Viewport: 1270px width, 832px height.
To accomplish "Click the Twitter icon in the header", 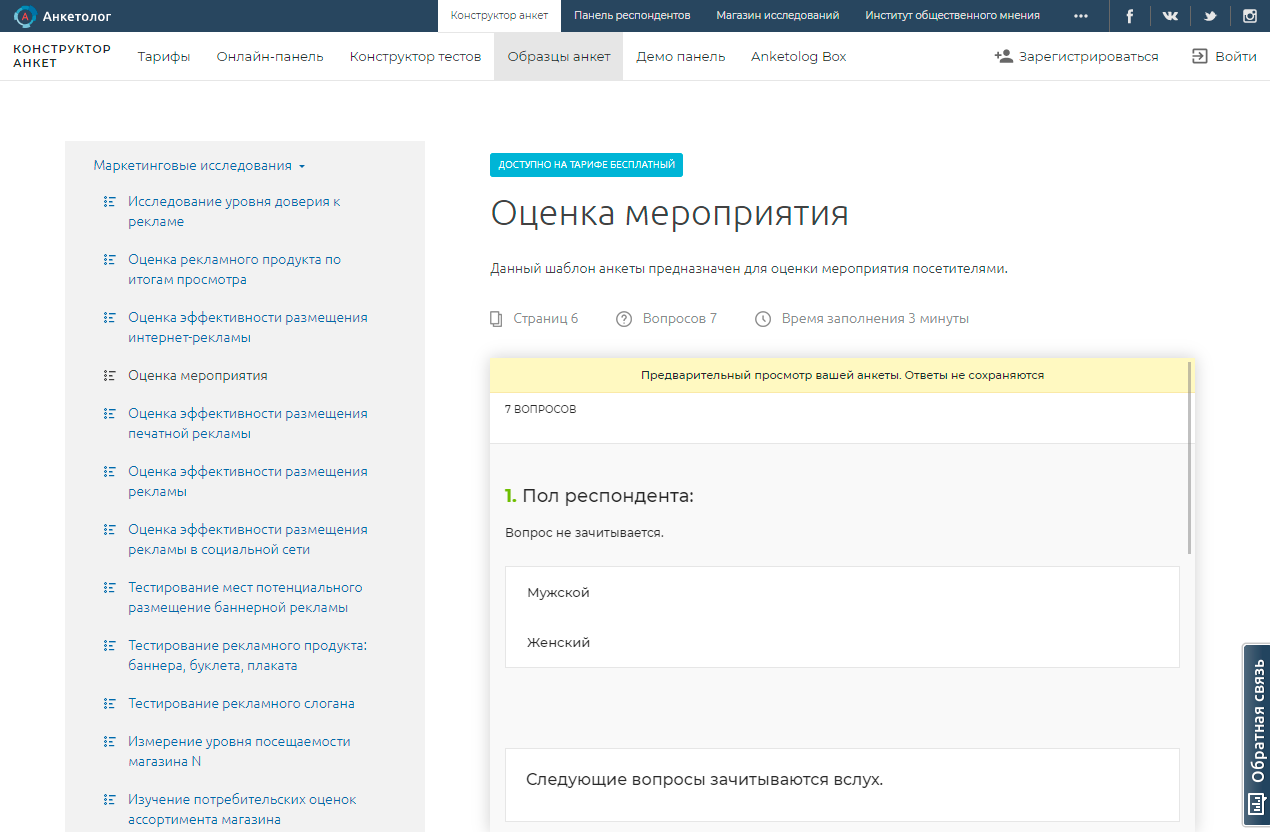I will coord(1209,15).
